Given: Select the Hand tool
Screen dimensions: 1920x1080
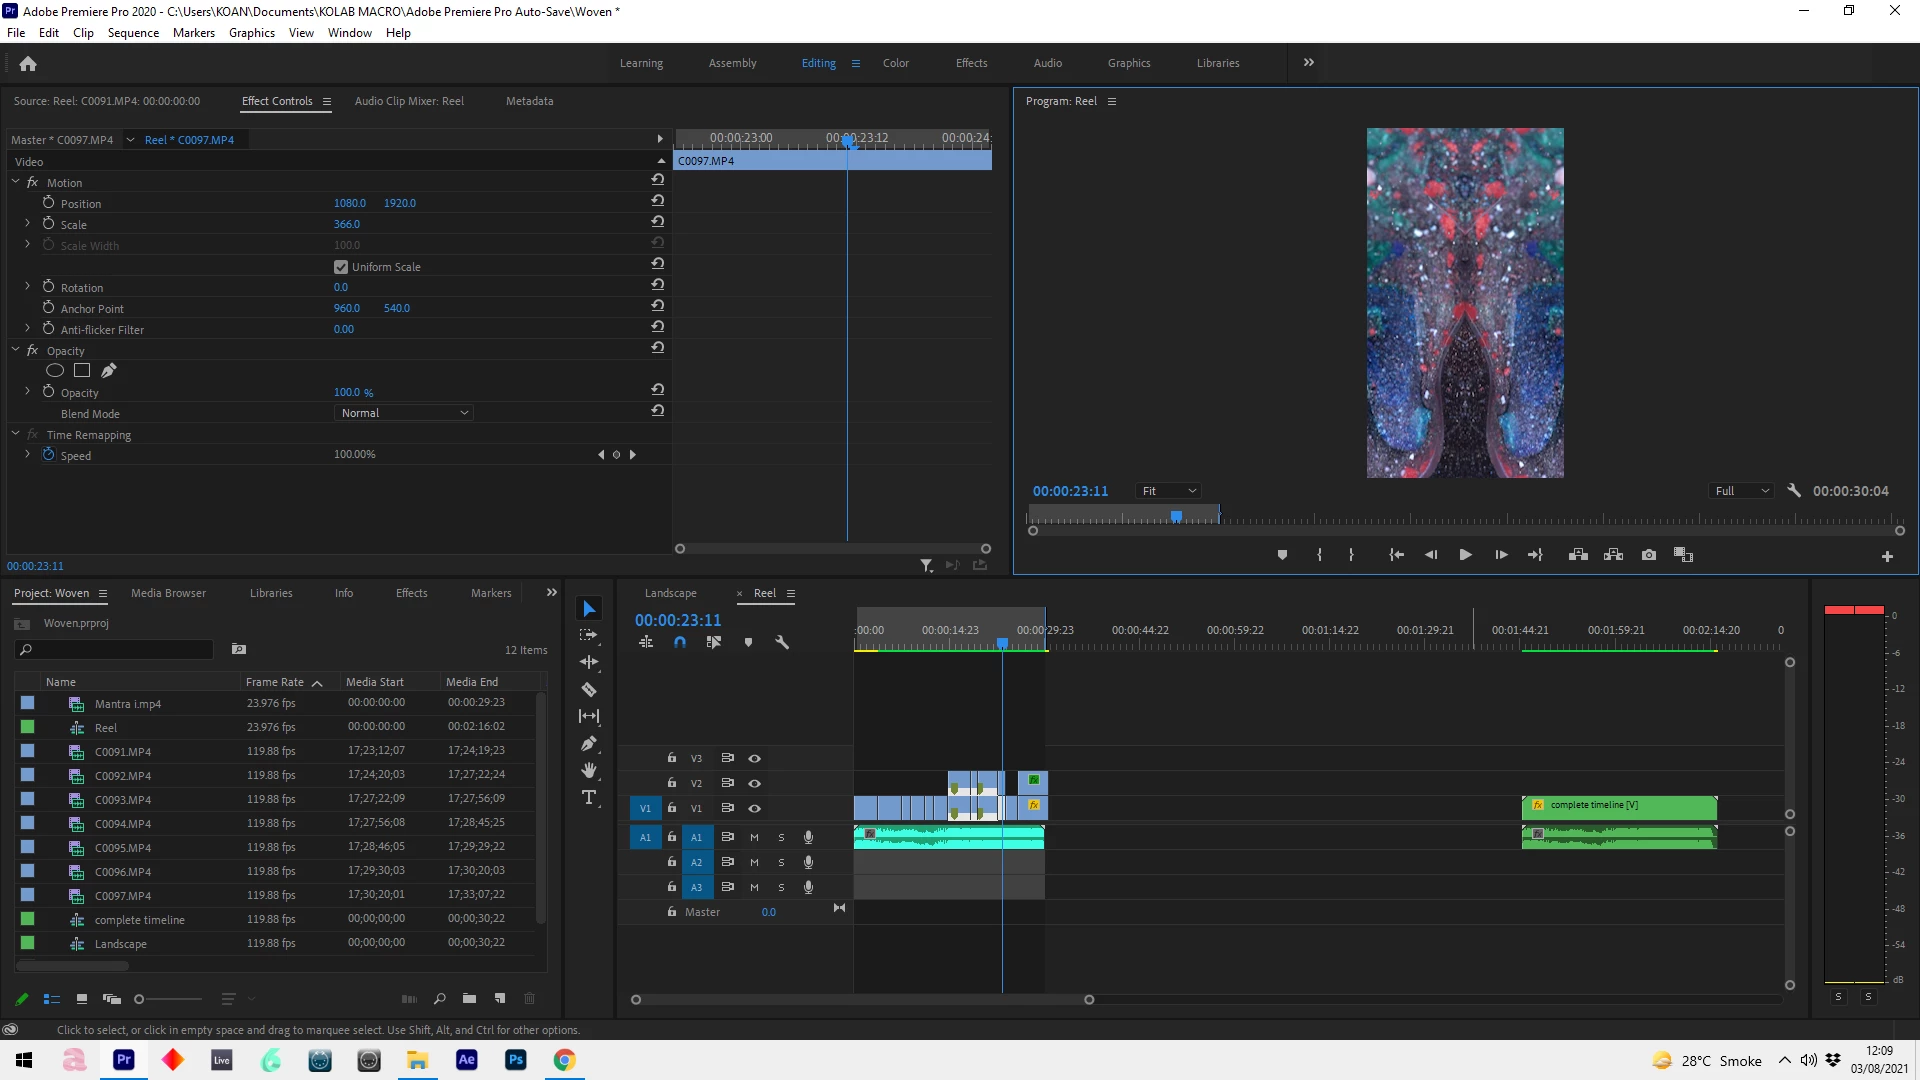Looking at the screenshot, I should coord(589,770).
